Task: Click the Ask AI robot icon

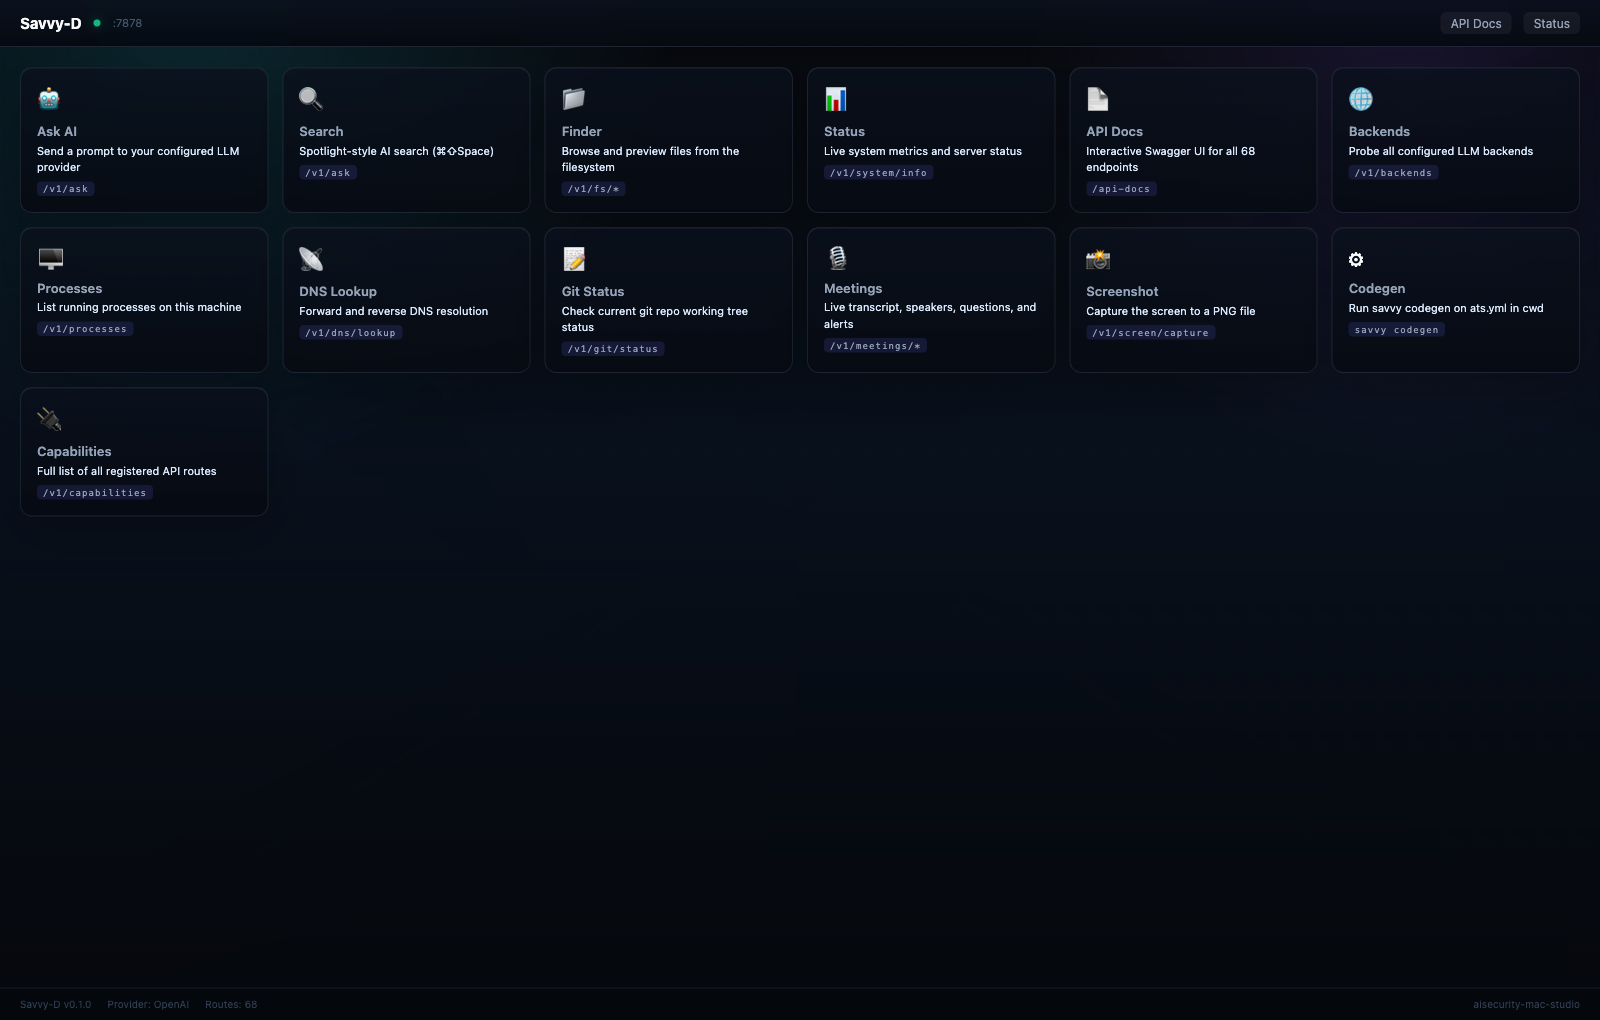Action: click(49, 98)
